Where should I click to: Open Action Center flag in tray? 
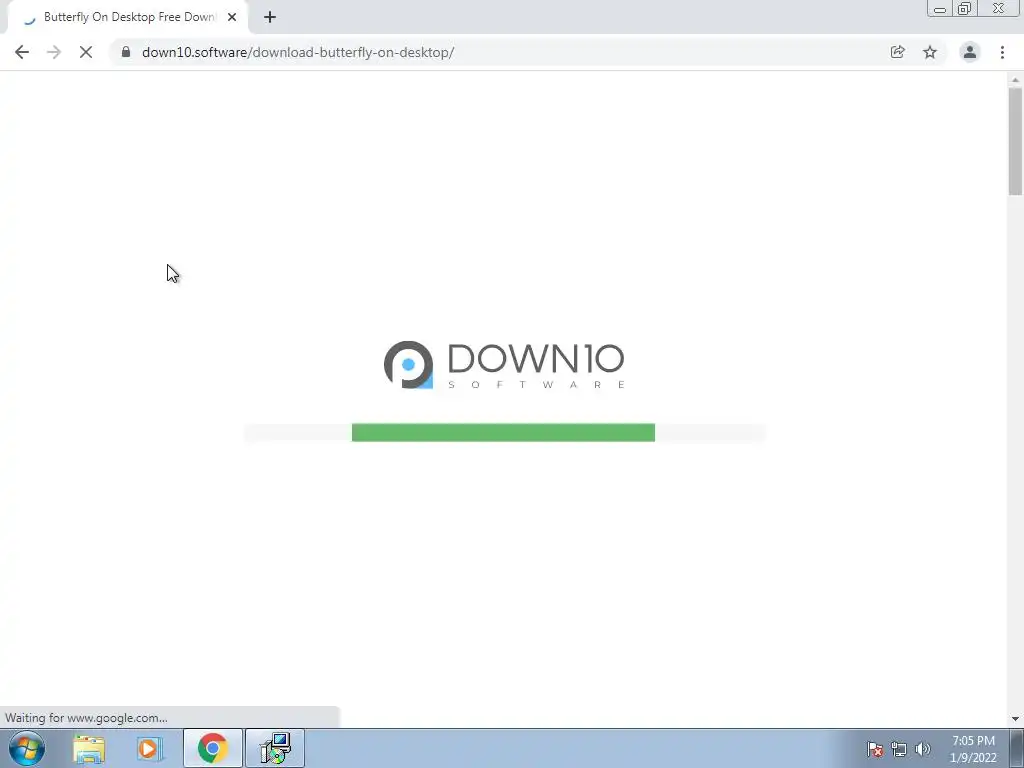(875, 749)
